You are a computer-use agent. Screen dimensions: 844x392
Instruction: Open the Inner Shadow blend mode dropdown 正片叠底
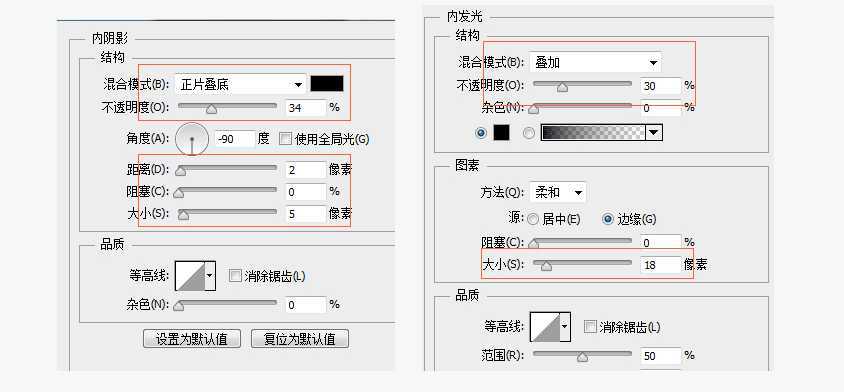coord(241,84)
